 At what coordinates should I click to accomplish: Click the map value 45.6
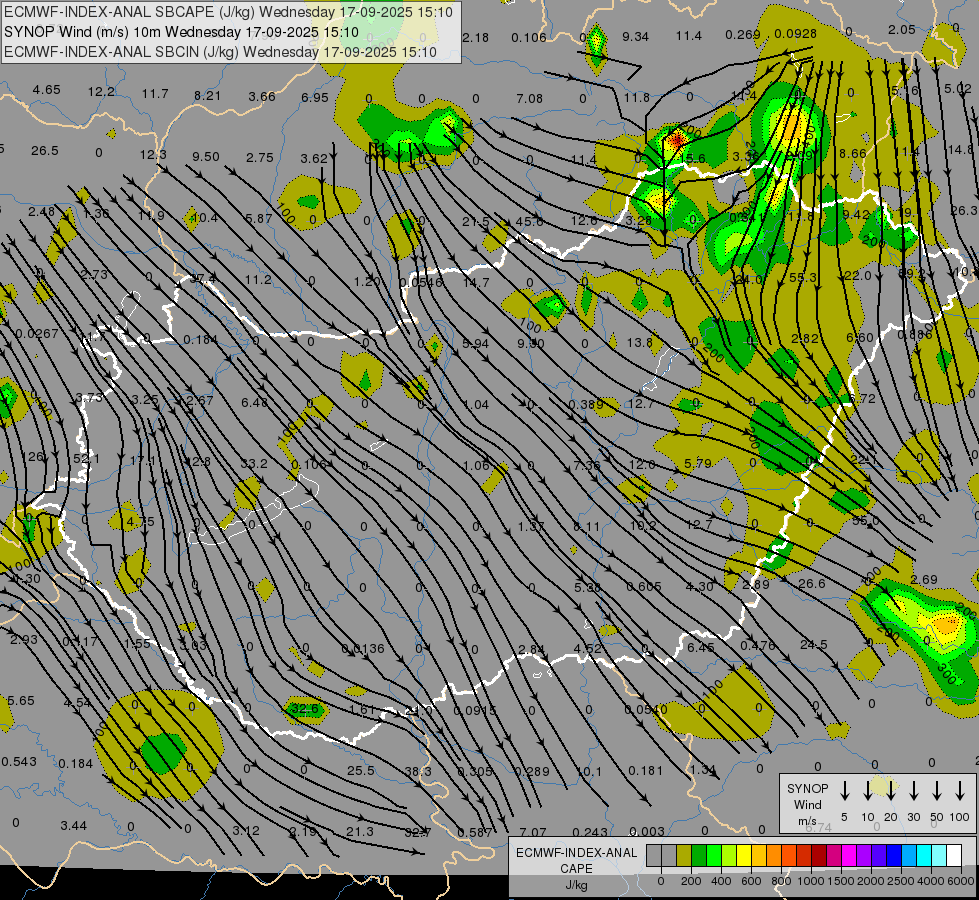(x=529, y=221)
